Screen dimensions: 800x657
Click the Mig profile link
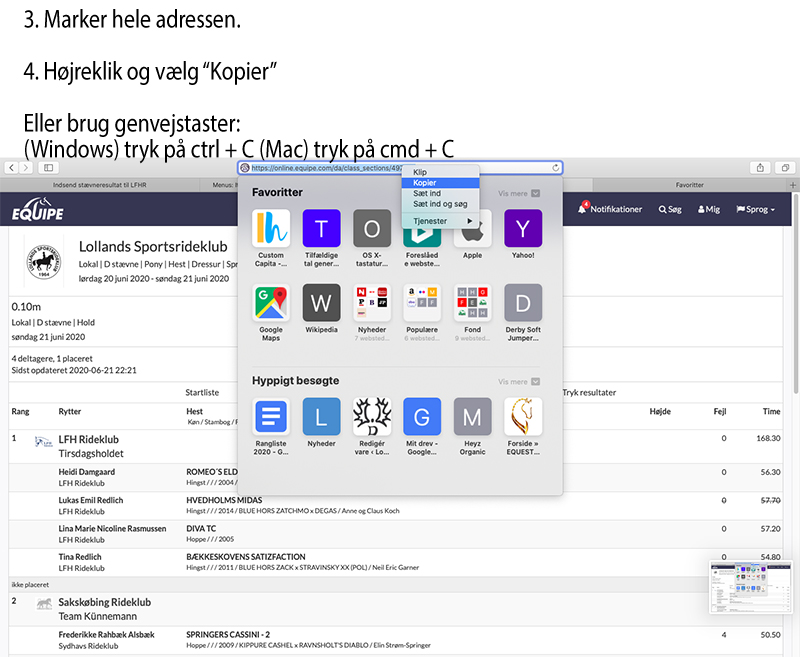707,209
